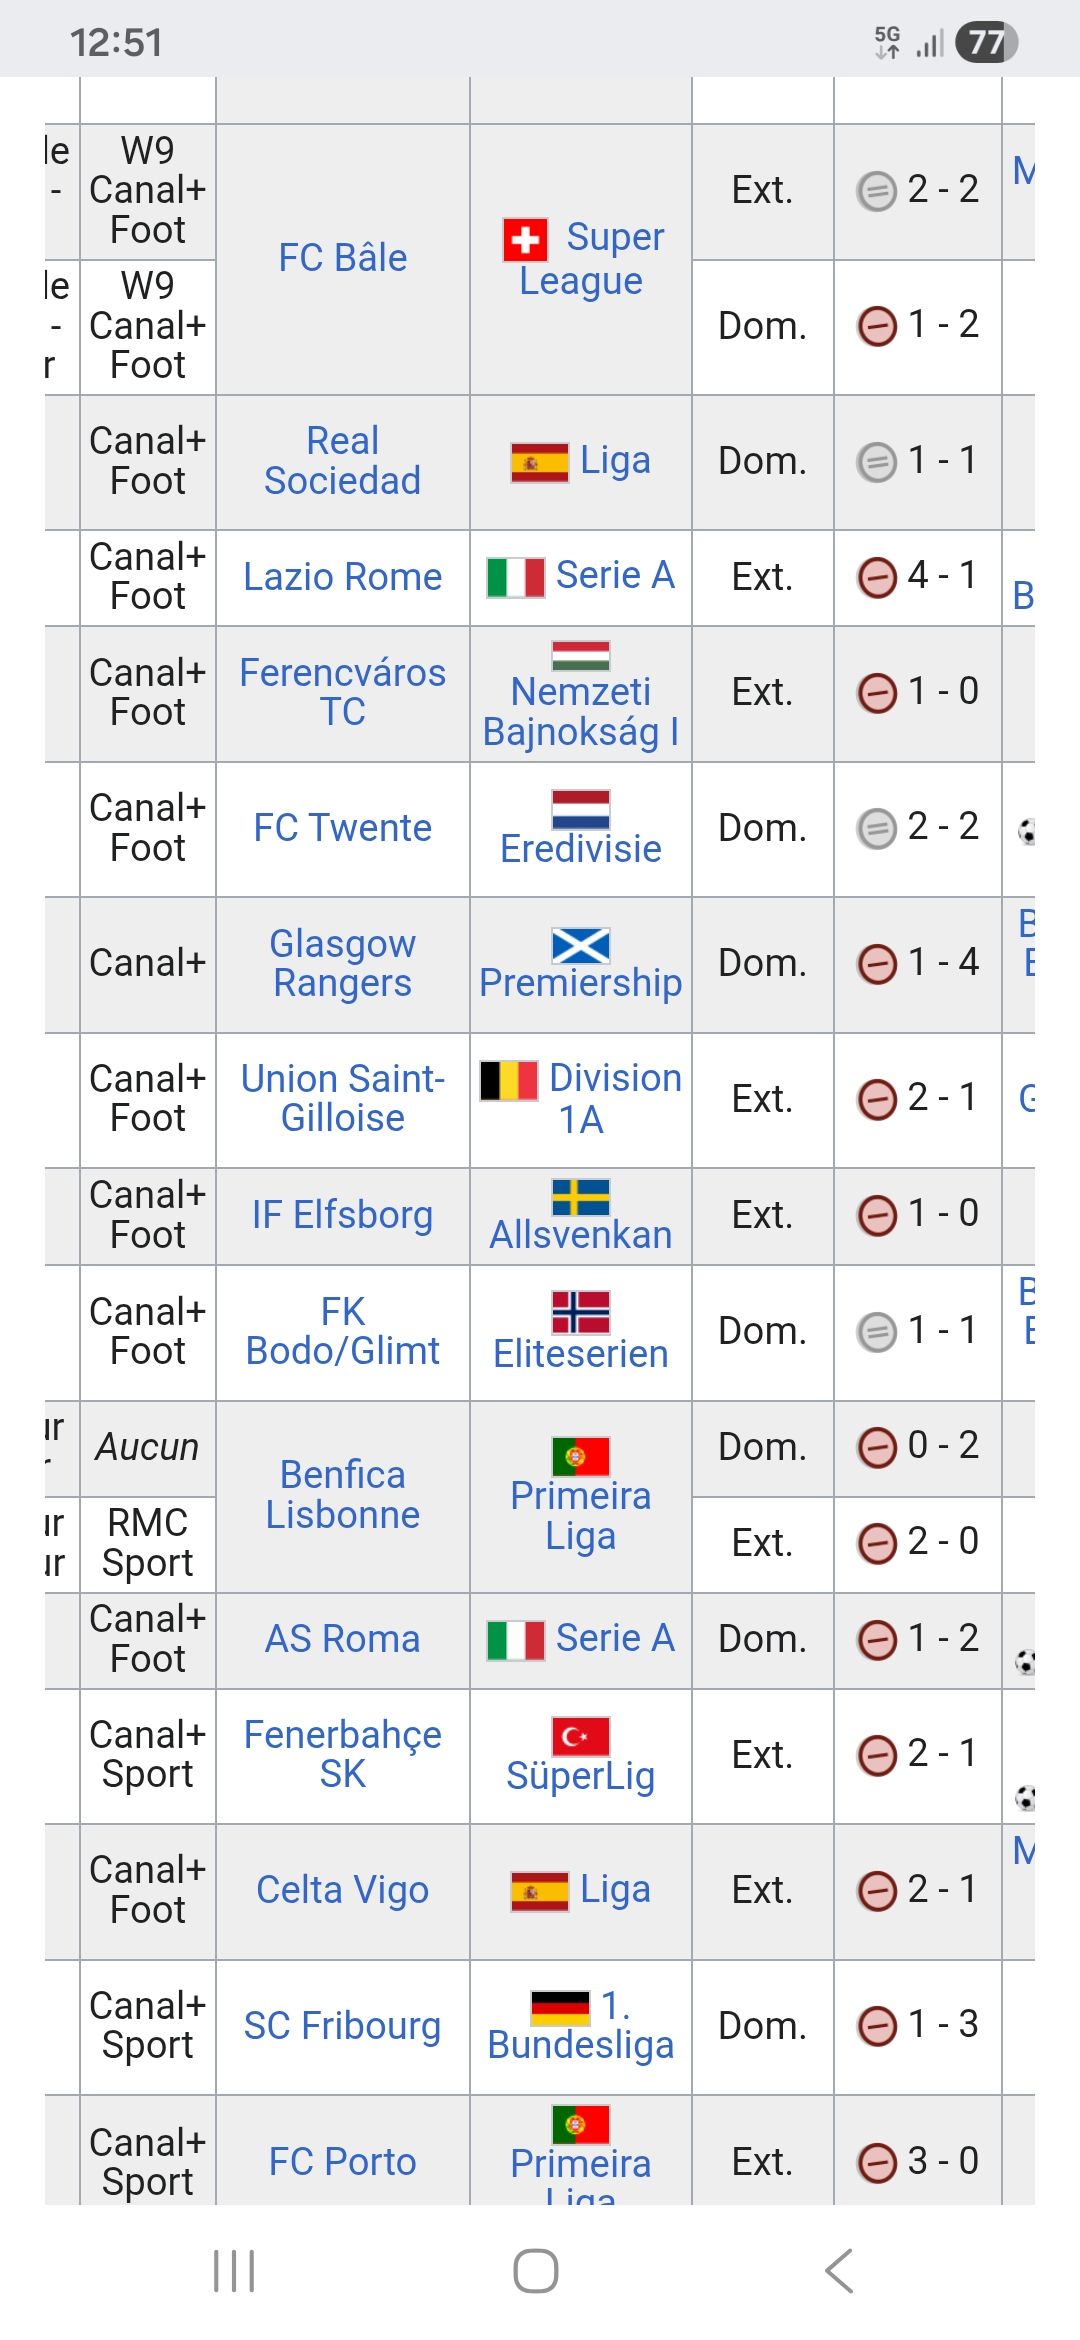Open the FC Bâle team link

click(x=342, y=258)
